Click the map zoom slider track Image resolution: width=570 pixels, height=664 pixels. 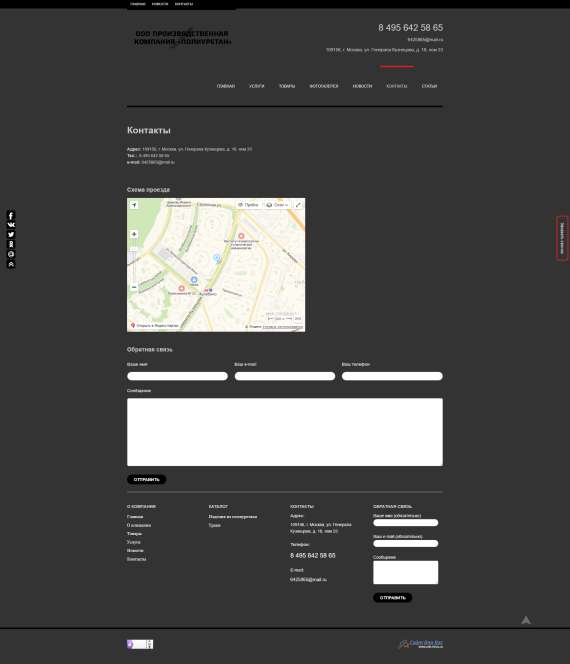tap(134, 261)
